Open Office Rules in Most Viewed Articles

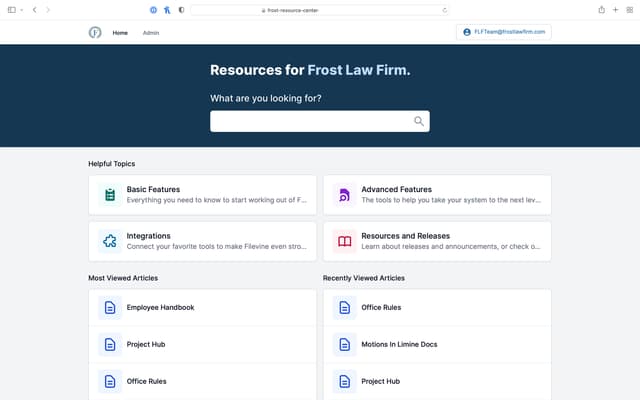[202, 381]
